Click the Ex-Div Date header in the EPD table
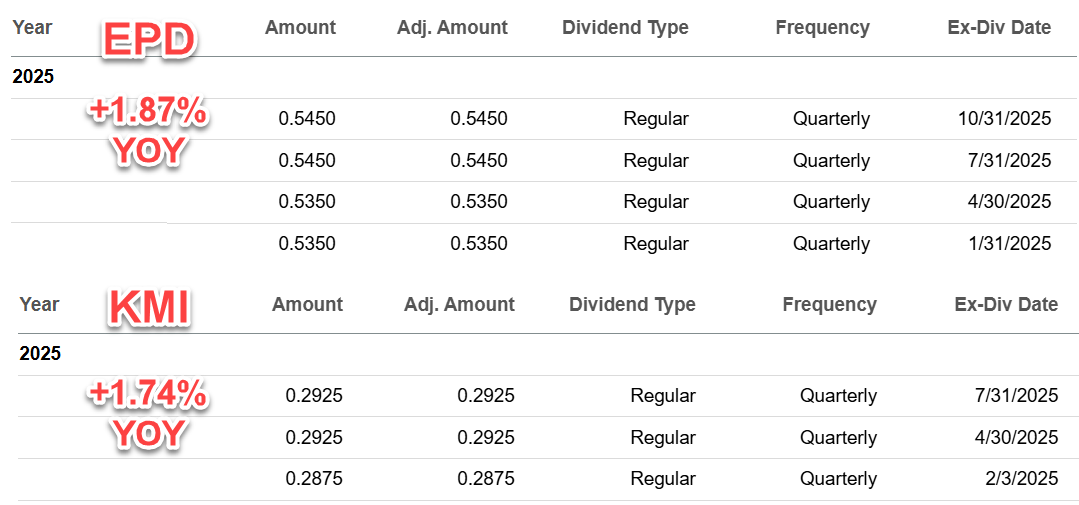1079x505 pixels. (x=999, y=27)
